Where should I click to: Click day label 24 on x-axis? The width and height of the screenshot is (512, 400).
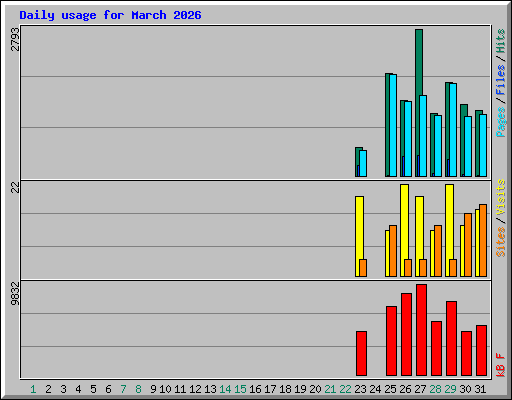point(375,389)
